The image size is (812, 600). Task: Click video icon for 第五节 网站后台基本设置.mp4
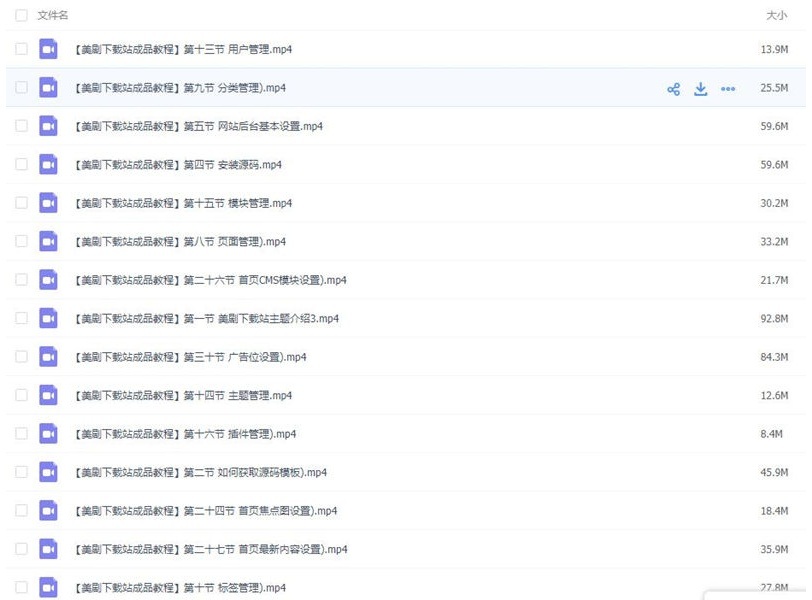click(48, 126)
